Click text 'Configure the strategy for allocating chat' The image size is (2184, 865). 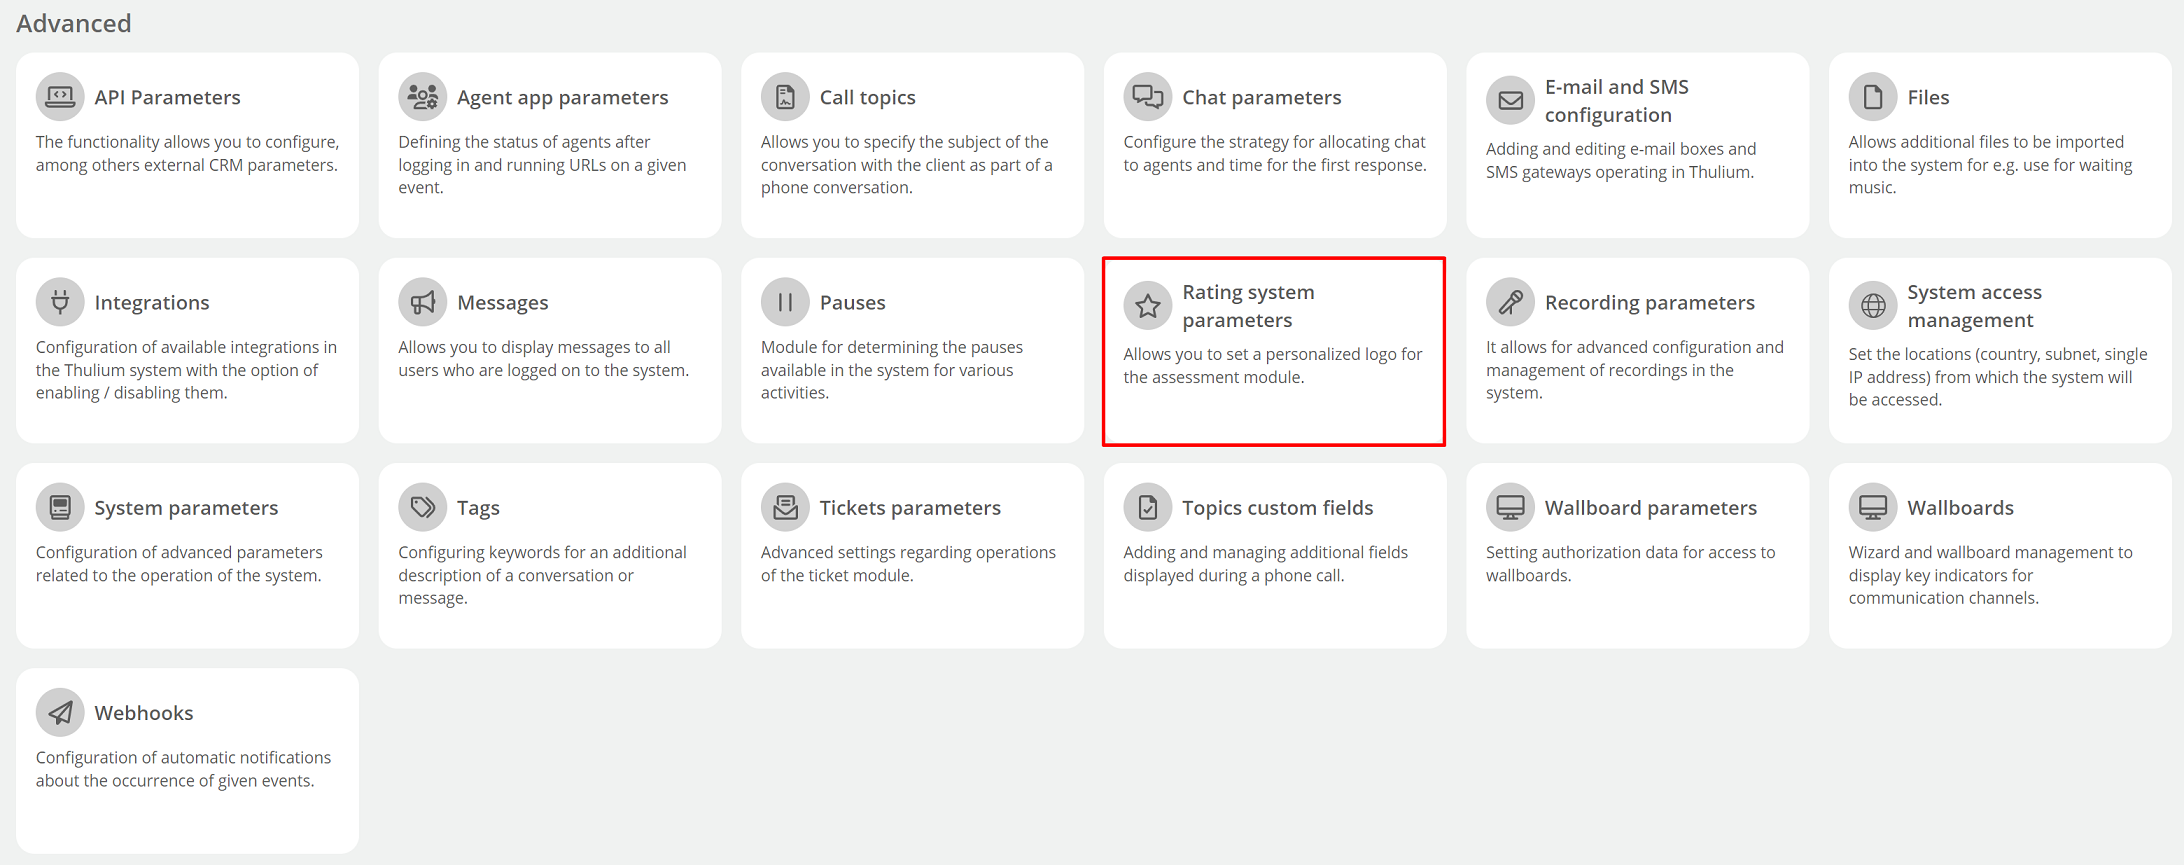coord(1274,142)
